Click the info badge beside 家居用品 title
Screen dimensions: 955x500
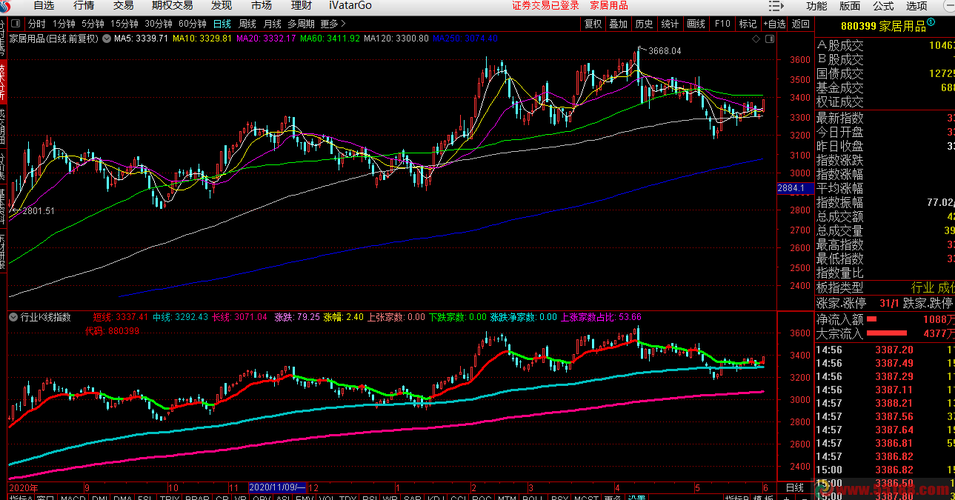tap(105, 39)
